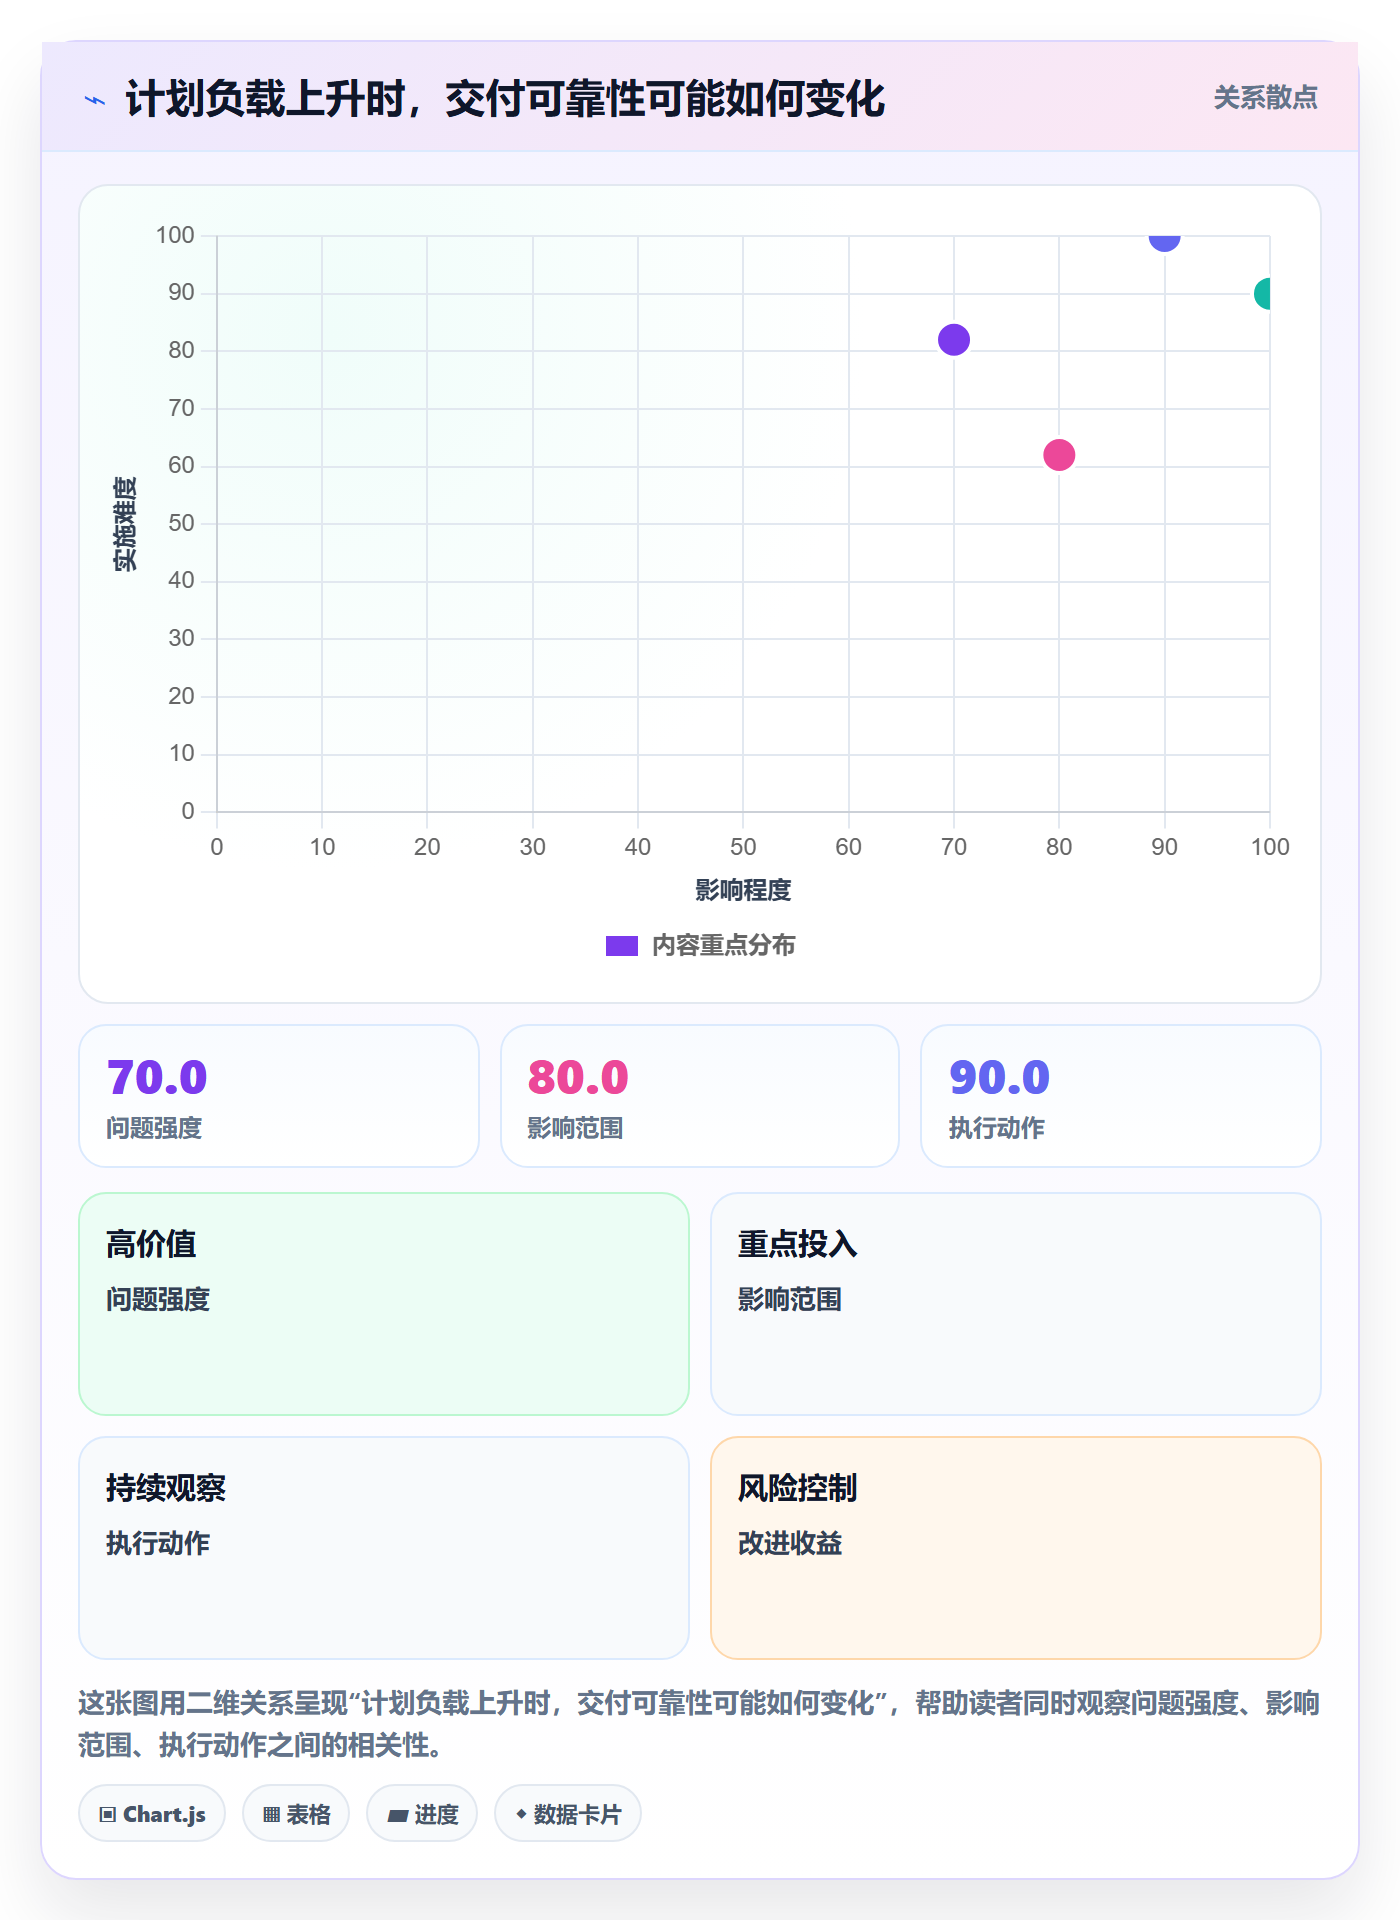Click the 进度 tag chip
This screenshot has height=1920, width=1400.
(422, 1814)
